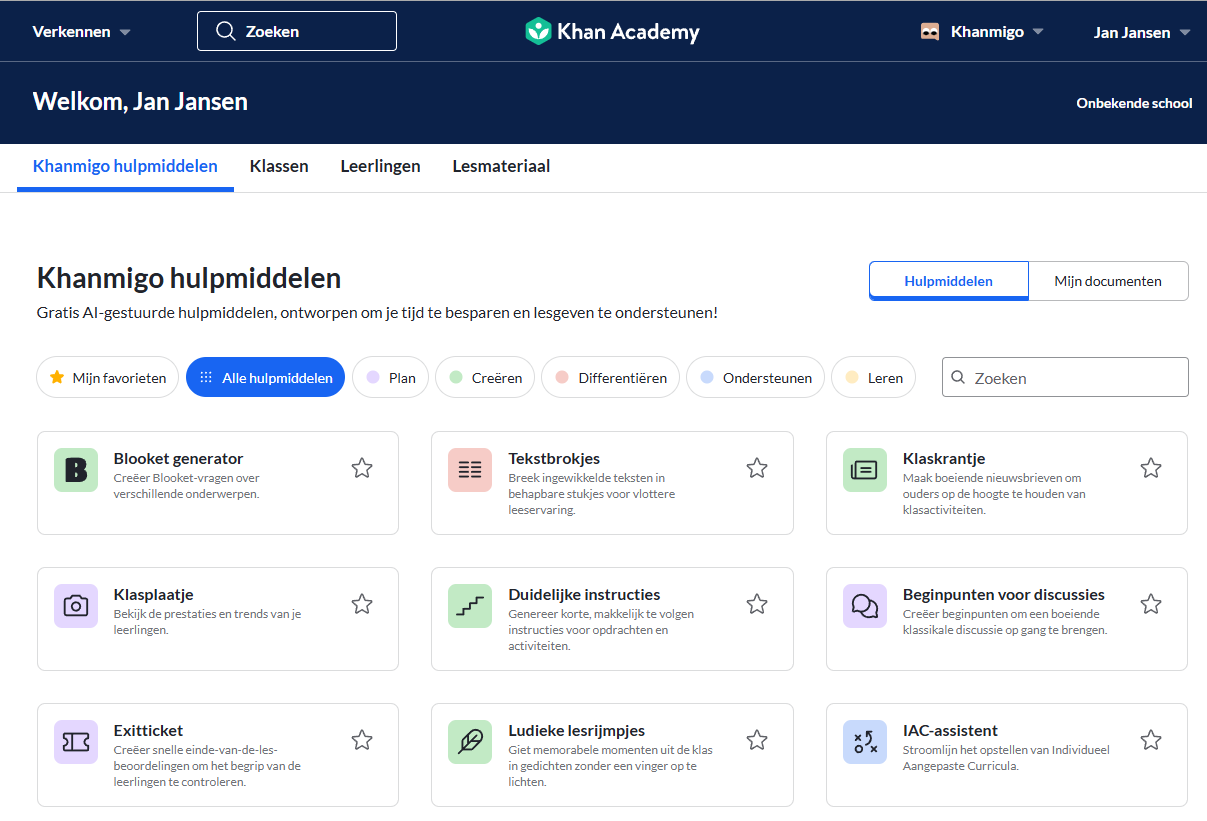
Task: Open the Blooket generator tool icon
Action: click(76, 470)
